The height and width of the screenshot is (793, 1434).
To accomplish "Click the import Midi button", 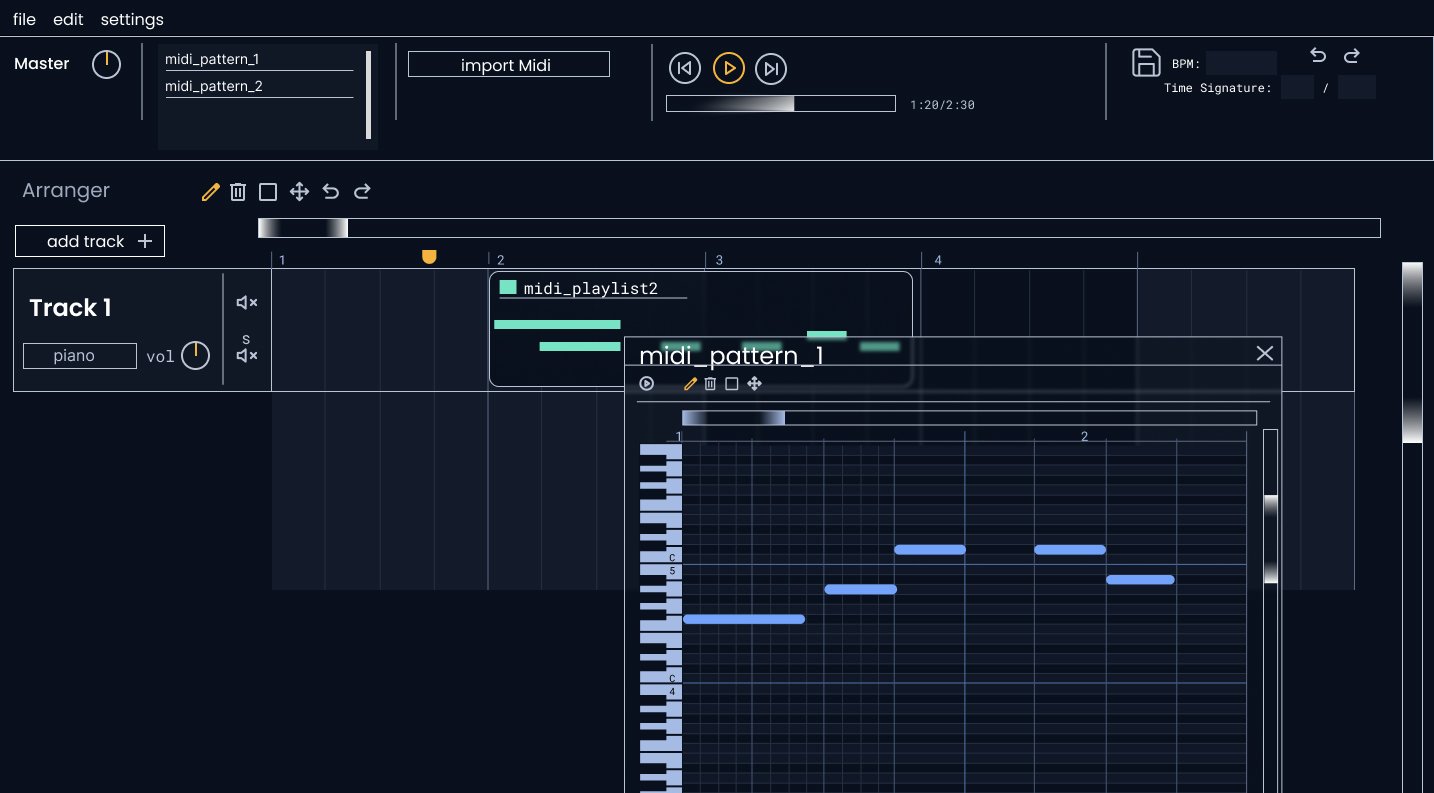I will [x=508, y=65].
